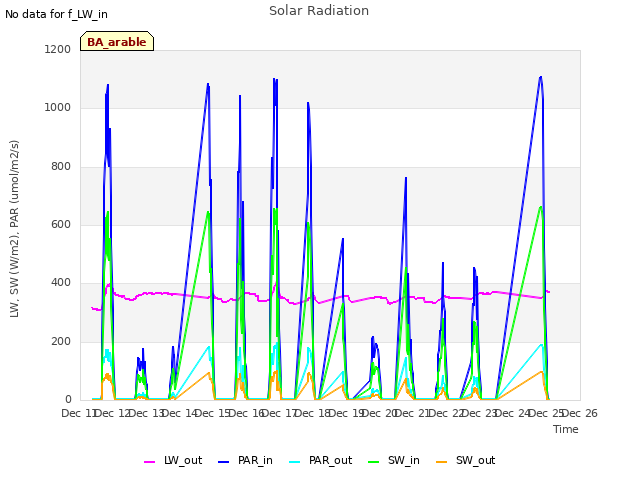The width and height of the screenshot is (640, 480).
Task: Click the 'No data for f_LW_in' message
Action: (x=56, y=14)
